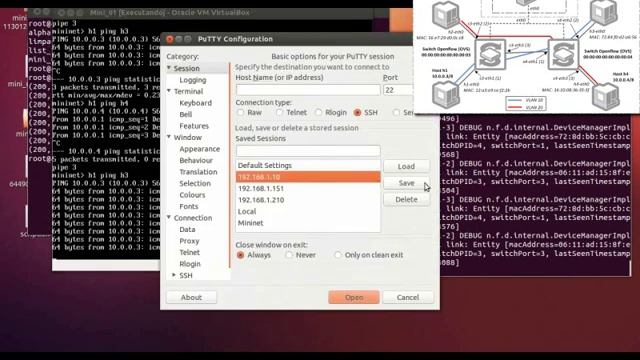Screen dimensions: 640x360
Task: Click the Host h1 computer icon in diagram
Action: click(x=446, y=95)
